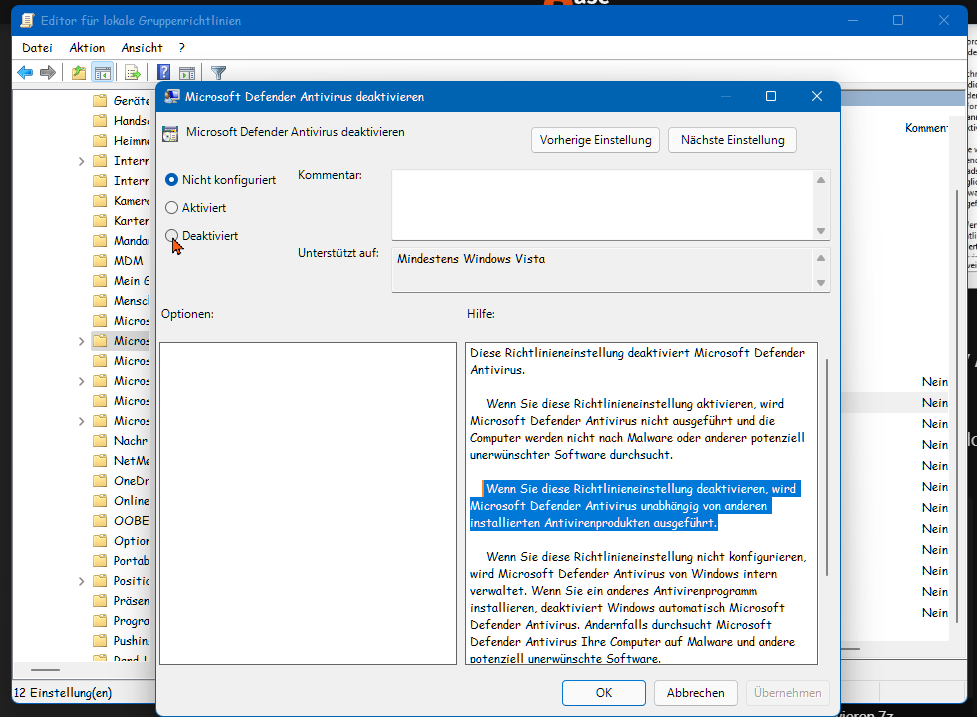977x717 pixels.
Task: Click the editor window's right vertical scrollbar
Action: (x=956, y=405)
